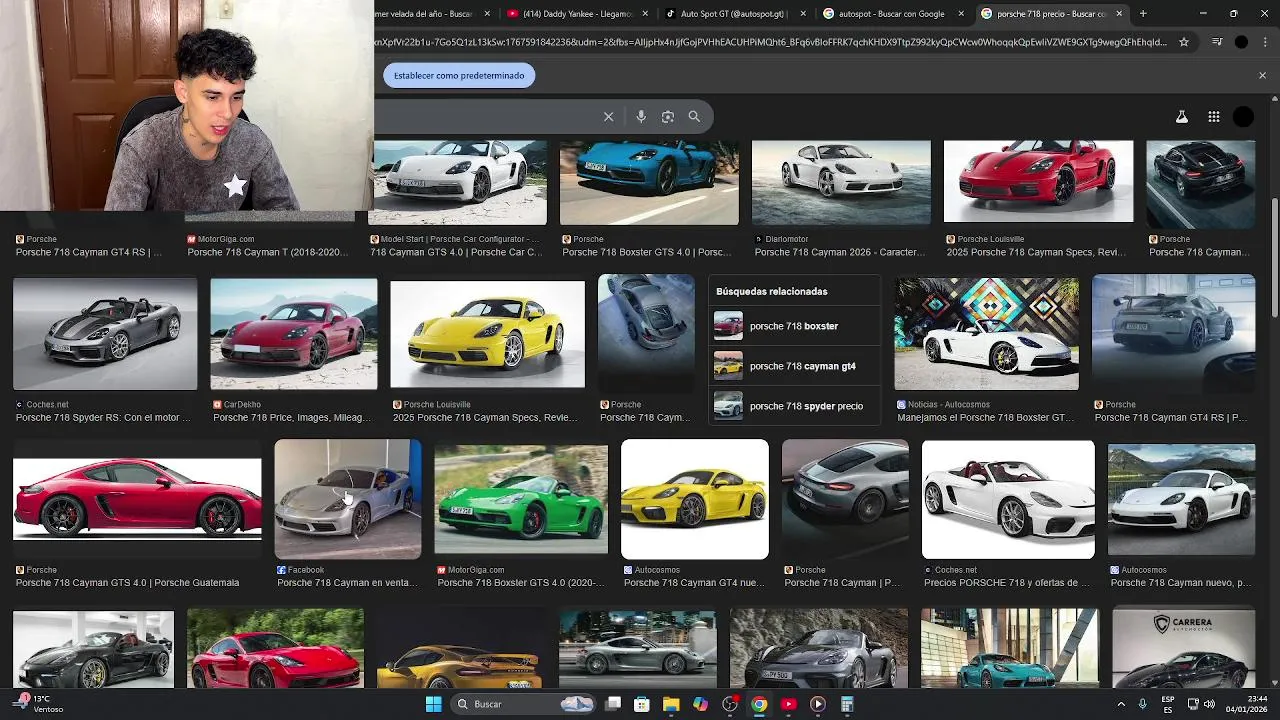Switch to the velada del año tab
Screen dimensions: 1280x720
tap(425, 14)
